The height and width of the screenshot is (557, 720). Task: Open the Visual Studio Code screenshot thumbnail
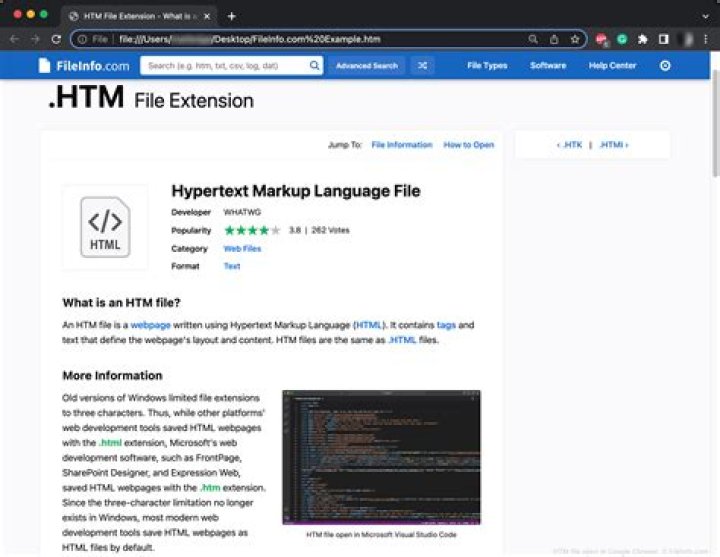pyautogui.click(x=381, y=457)
